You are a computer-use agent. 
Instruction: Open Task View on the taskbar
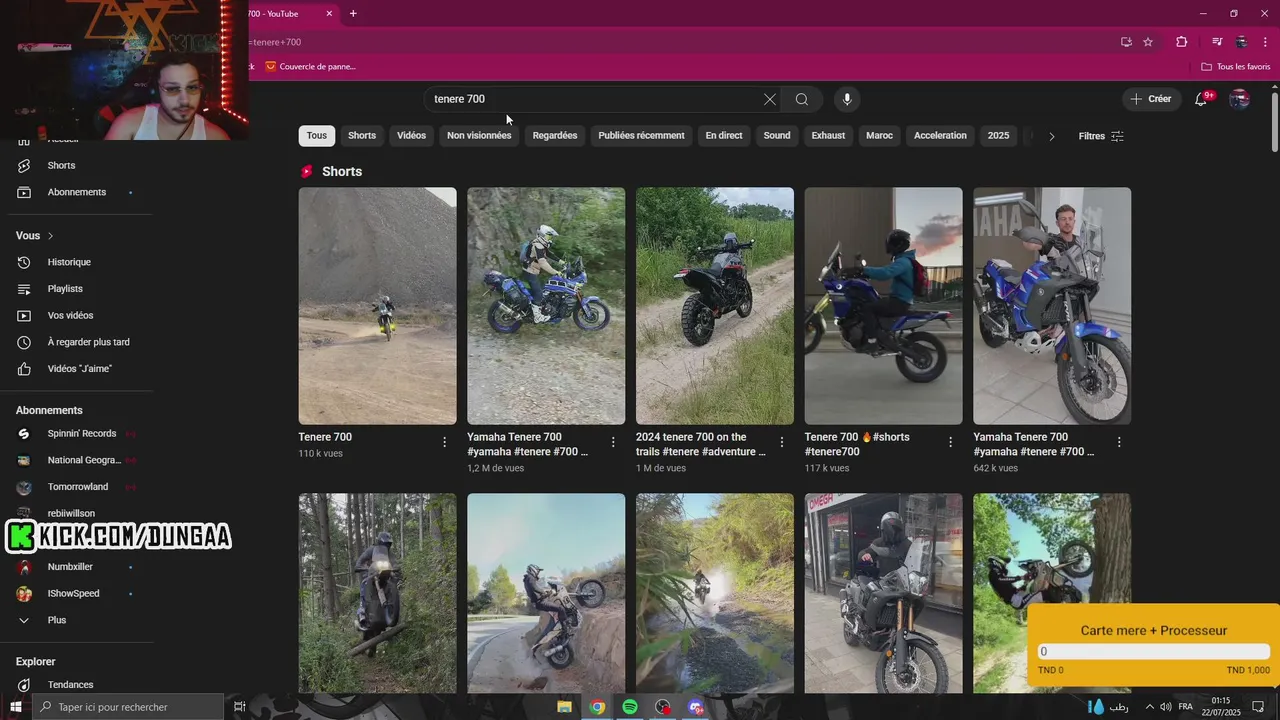pos(240,707)
